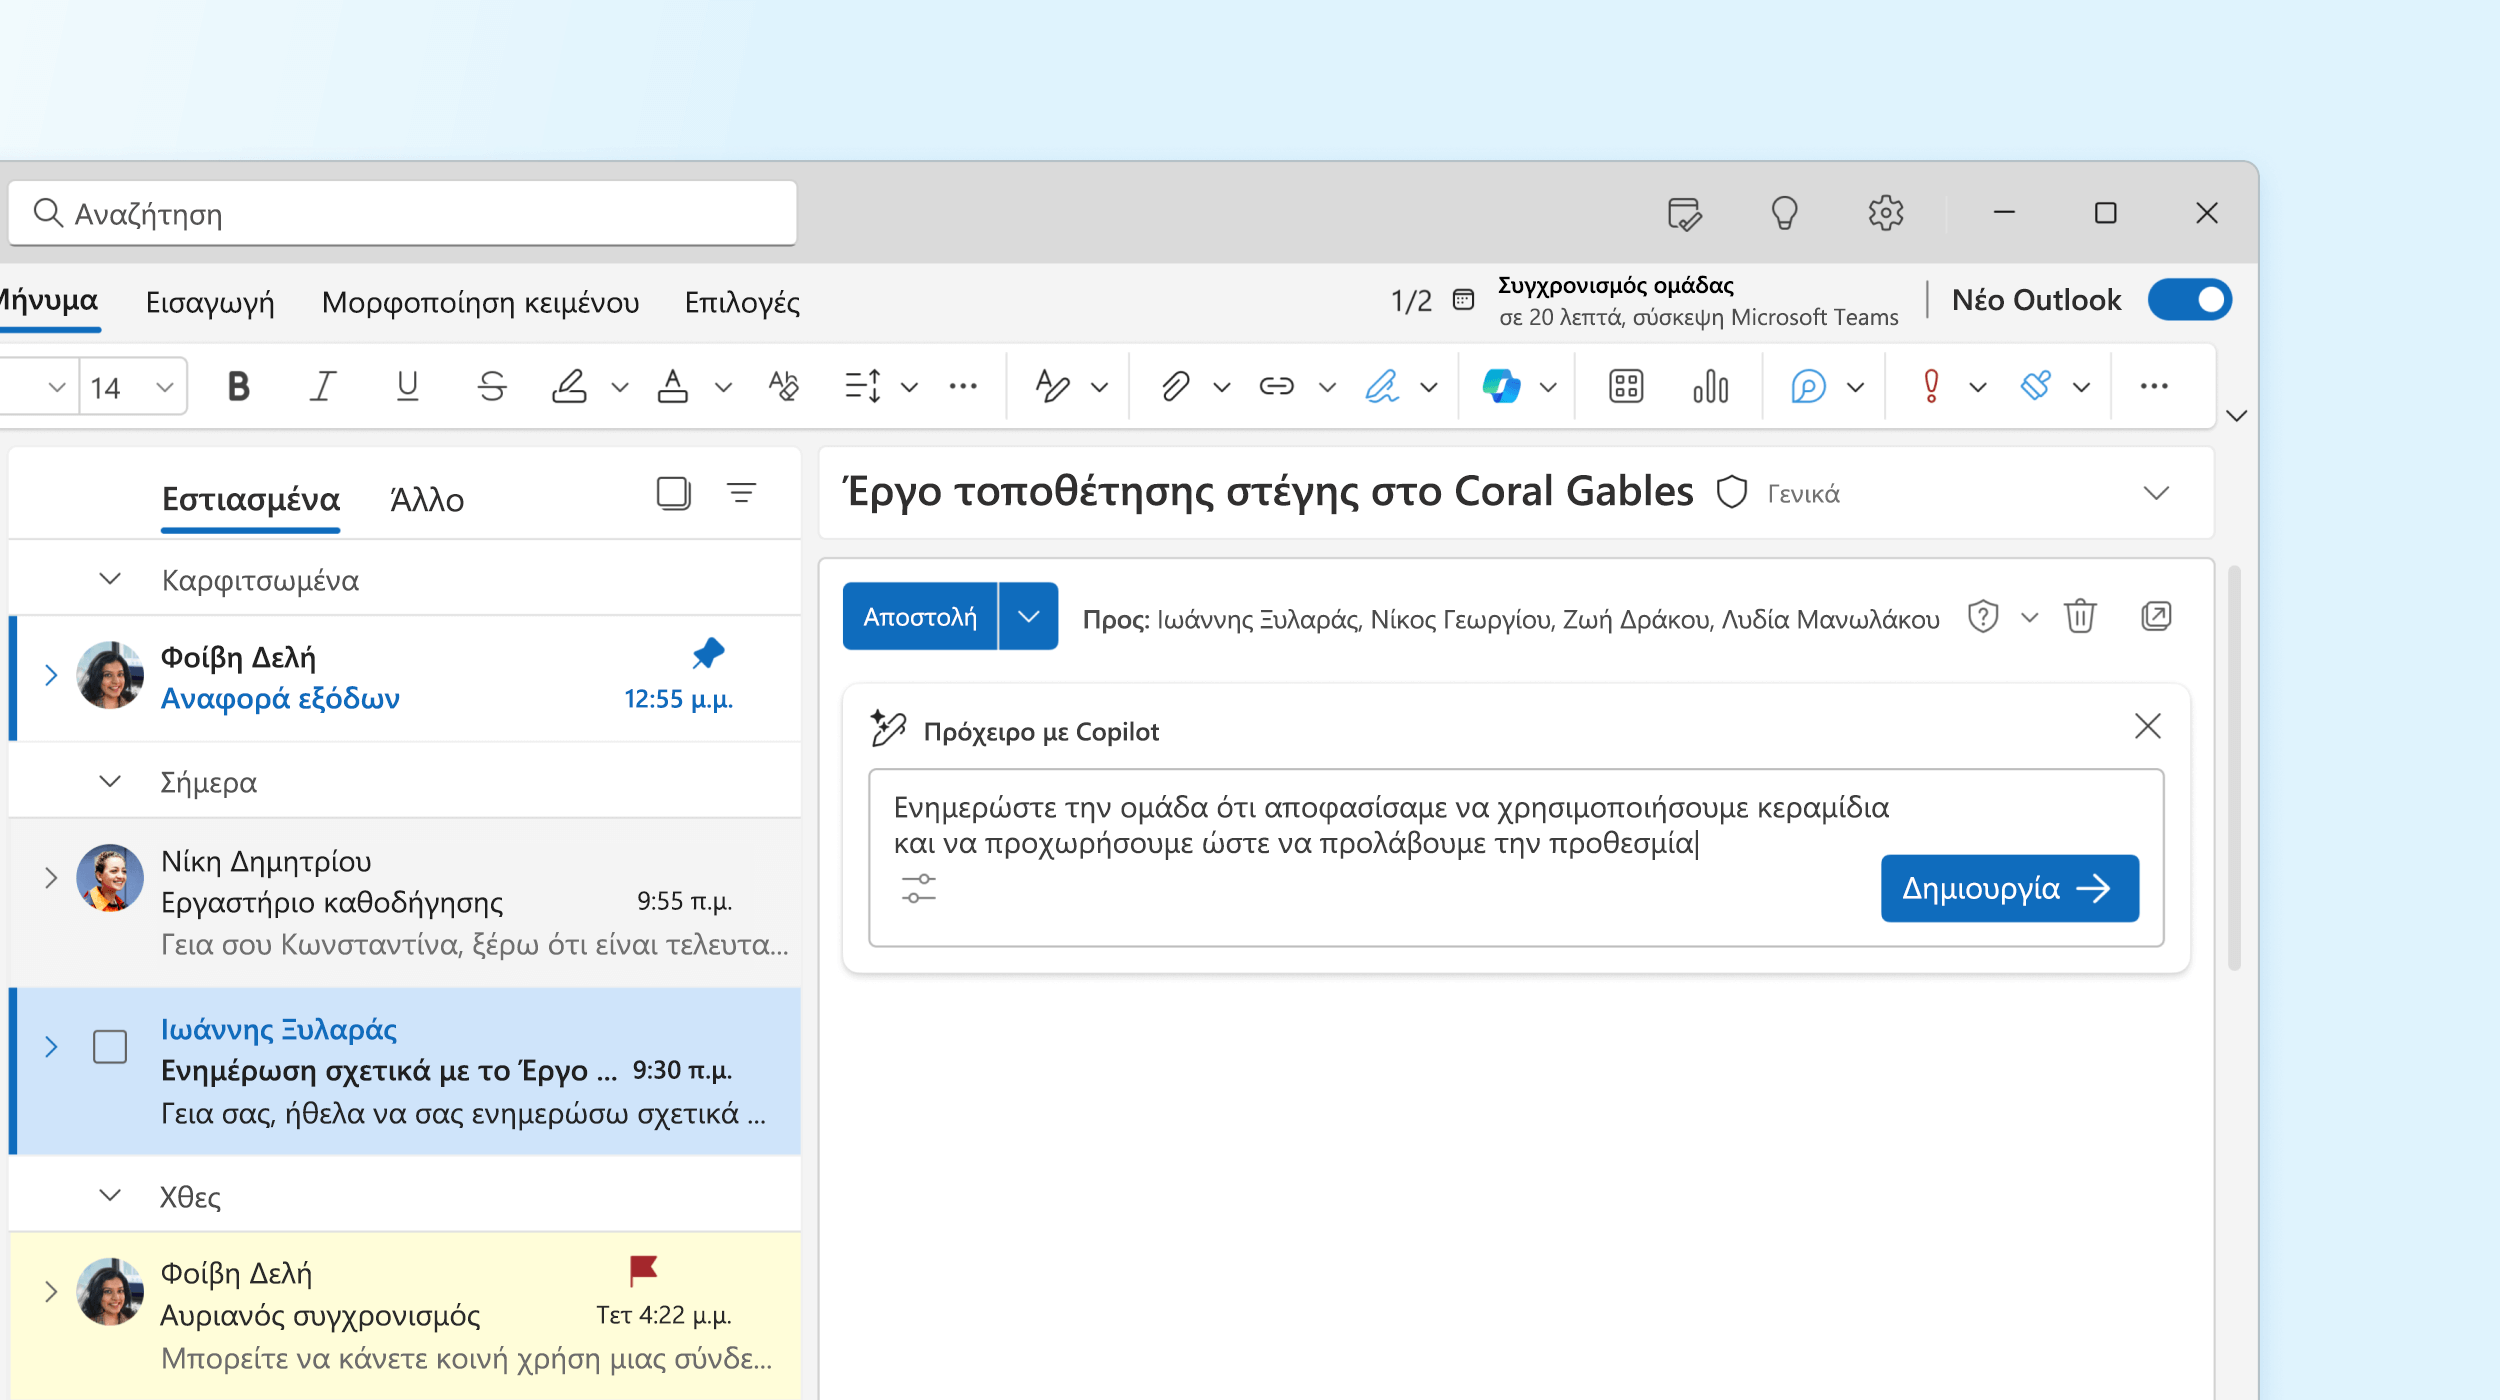This screenshot has width=2500, height=1400.
Task: Open the signature tool
Action: pos(1382,386)
